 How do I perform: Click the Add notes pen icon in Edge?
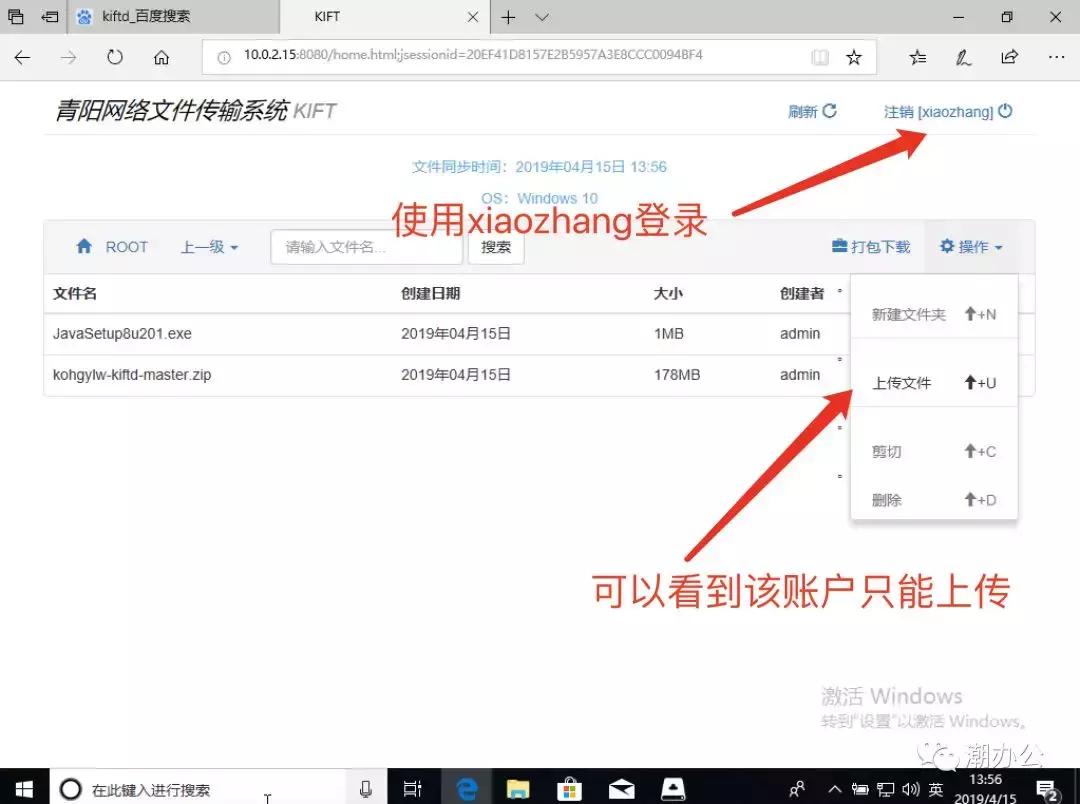tap(963, 57)
